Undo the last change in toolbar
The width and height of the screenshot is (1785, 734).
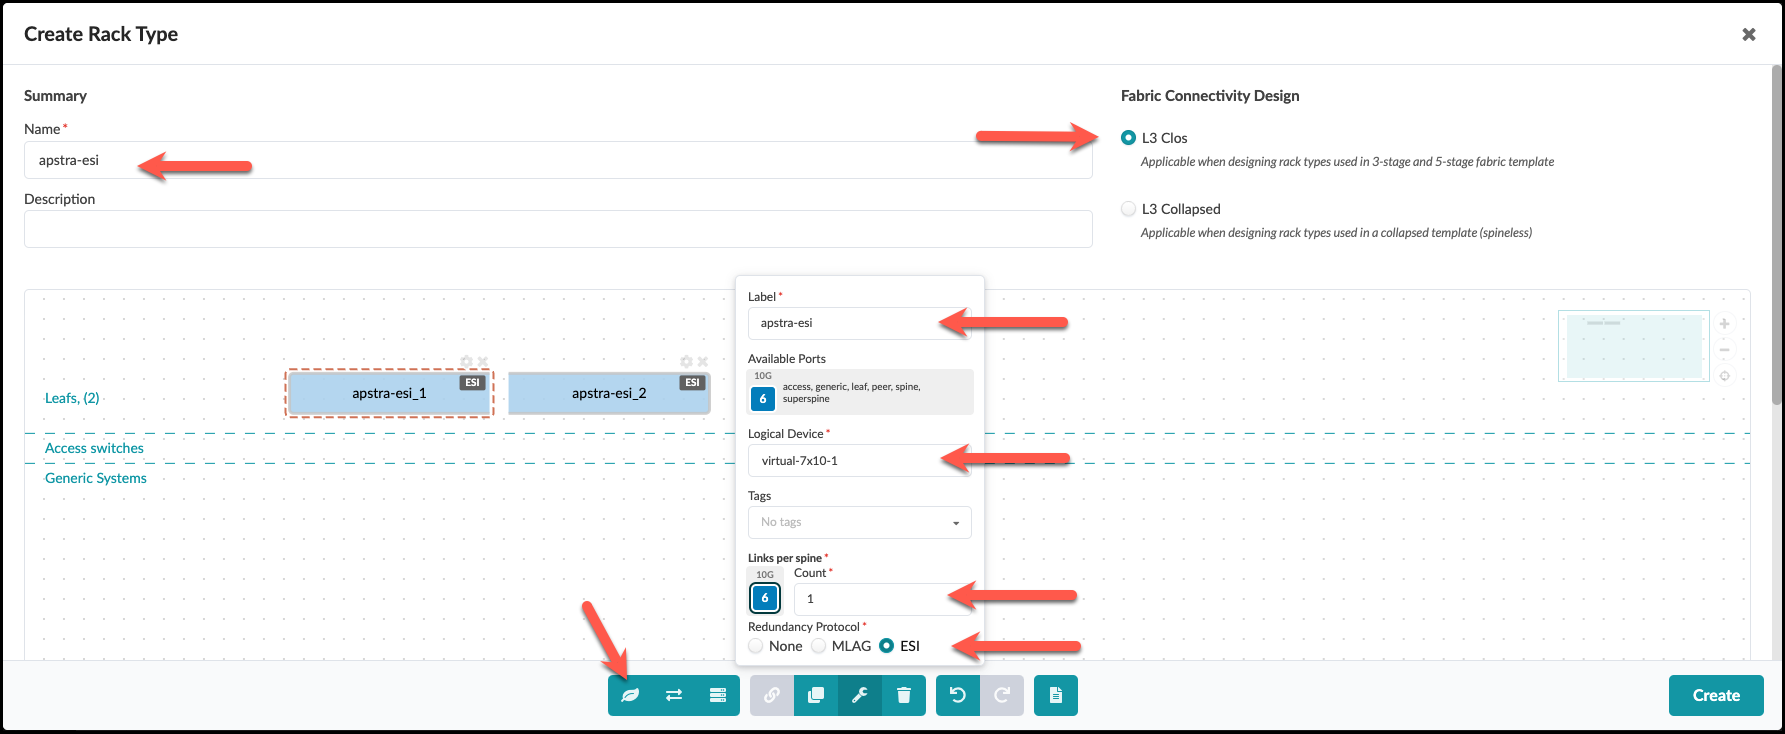click(x=958, y=696)
